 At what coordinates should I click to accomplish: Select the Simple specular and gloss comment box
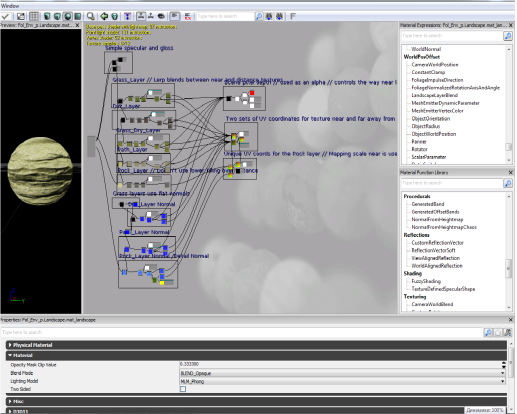118,62
